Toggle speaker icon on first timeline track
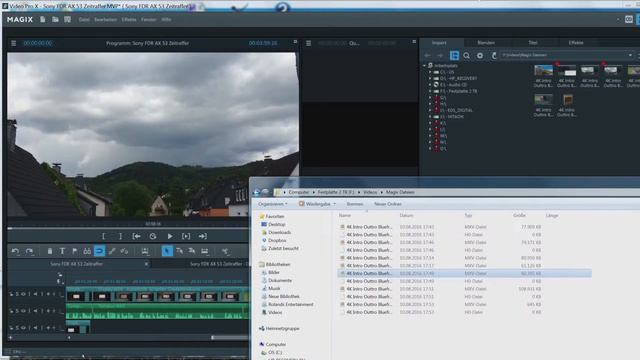Screen dimensions: 640x360 click(x=36, y=294)
